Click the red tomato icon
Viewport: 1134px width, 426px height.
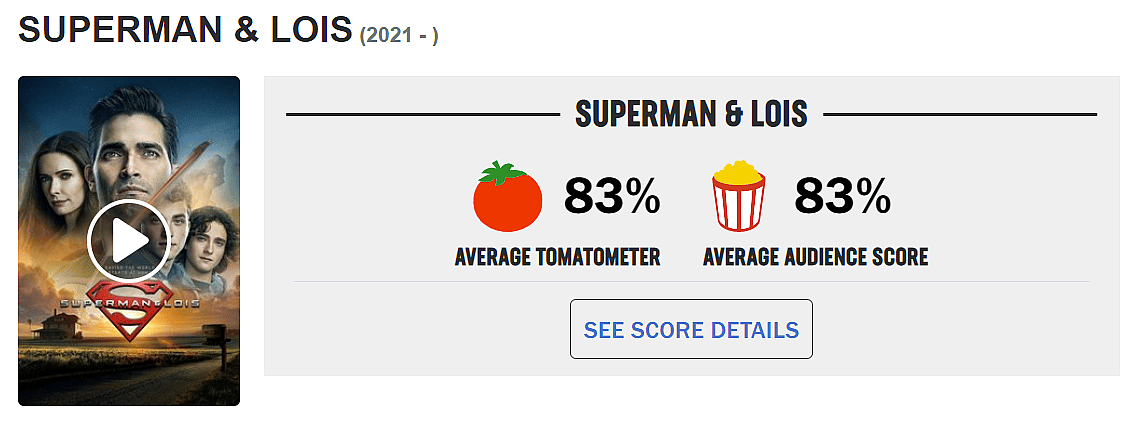coord(507,197)
